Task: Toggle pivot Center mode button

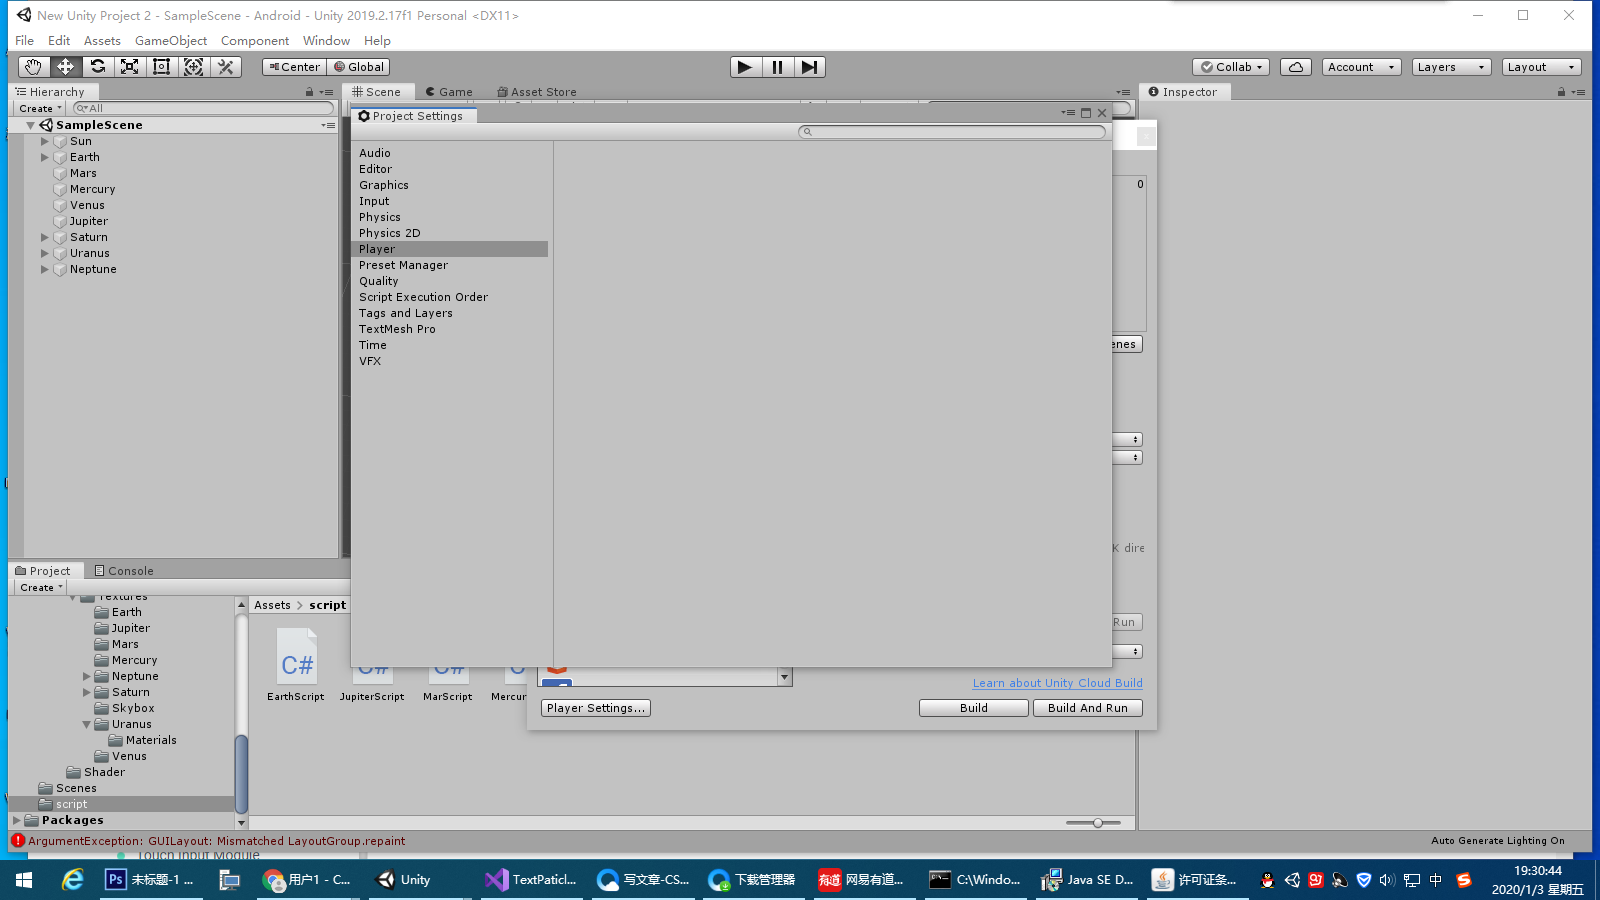Action: pos(295,67)
